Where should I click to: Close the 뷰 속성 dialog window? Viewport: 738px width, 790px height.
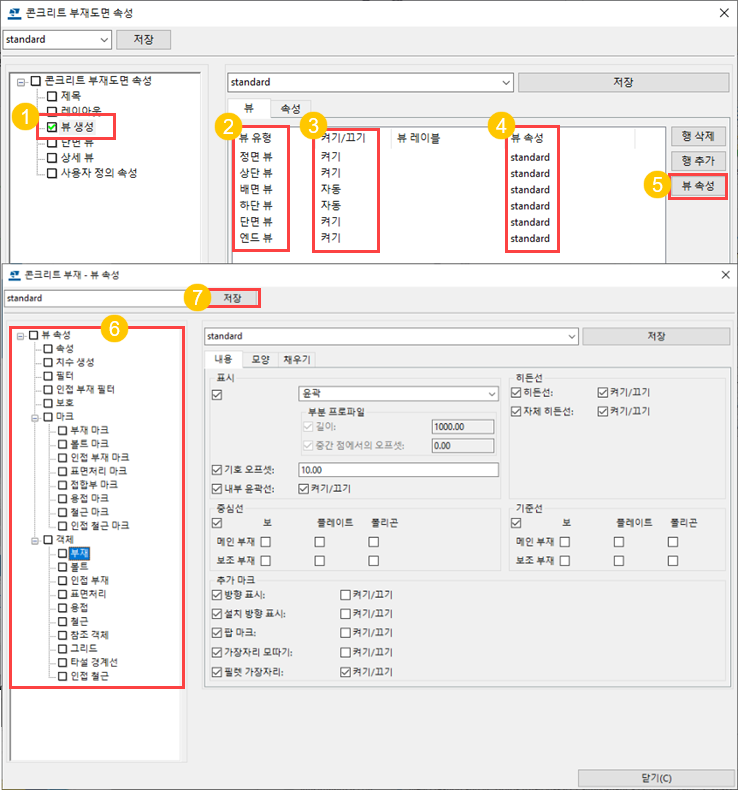(725, 275)
